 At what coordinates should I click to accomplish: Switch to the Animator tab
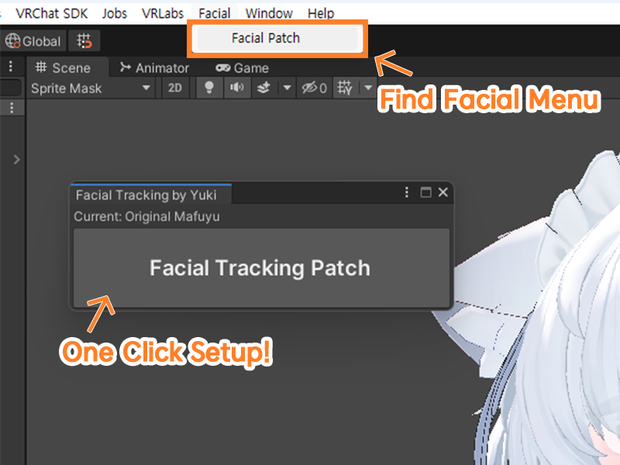[x=155, y=68]
